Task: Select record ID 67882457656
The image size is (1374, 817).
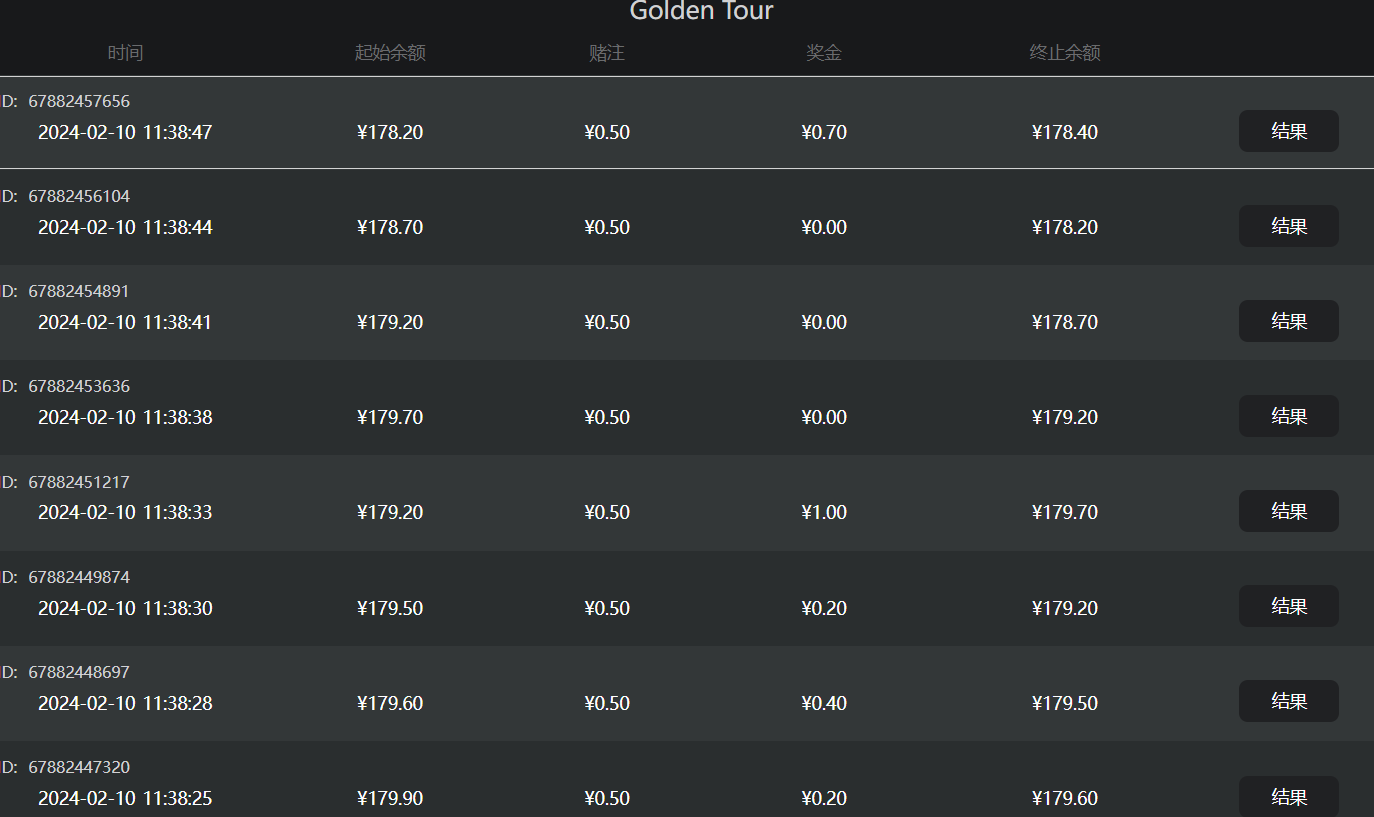Action: (79, 101)
